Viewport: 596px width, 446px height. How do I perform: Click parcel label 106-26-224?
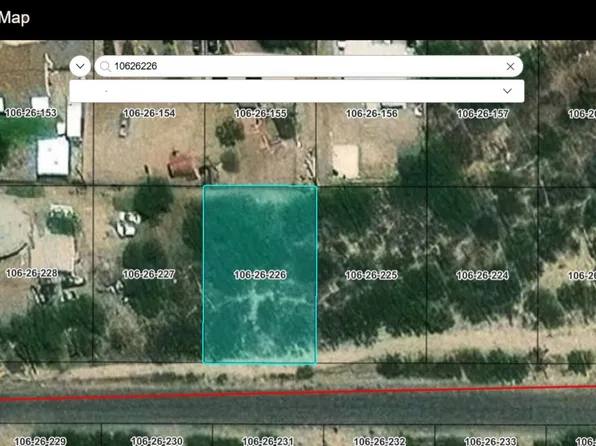tap(482, 275)
